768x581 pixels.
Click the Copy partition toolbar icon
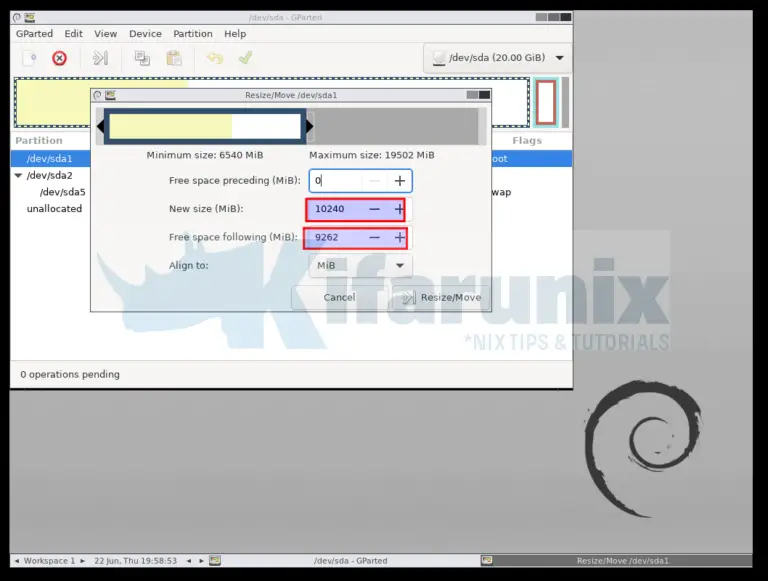coord(142,58)
